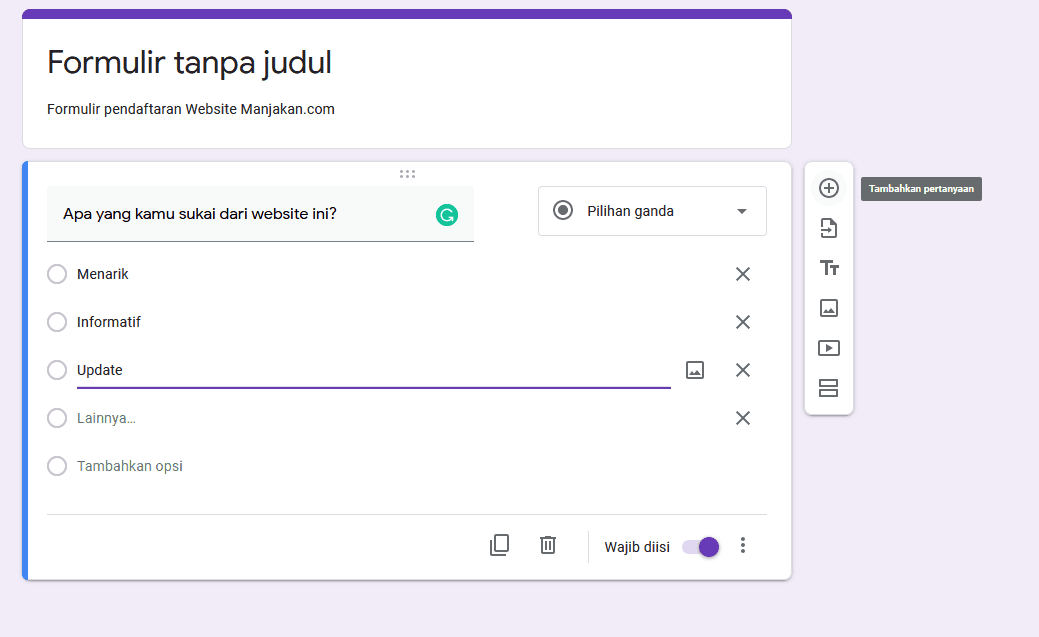
Task: Click the "Lainnya" option text
Action: coord(103,418)
